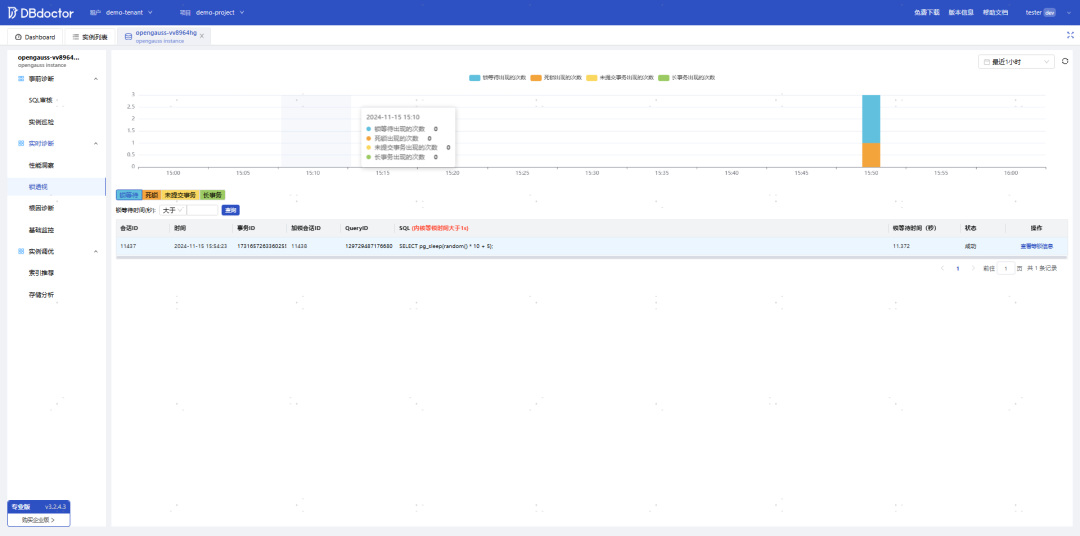Close the opengauss-vv8964hg tab
The height and width of the screenshot is (536, 1080).
pyautogui.click(x=202, y=37)
